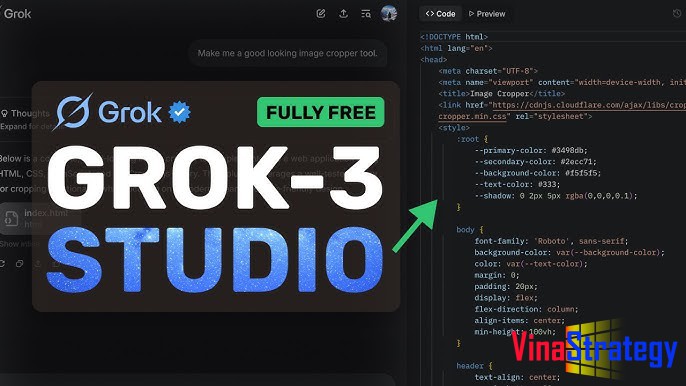Screen dimensions: 686x386
Task: Click the '<meta charset="UTF-8">' line
Action: coord(488,71)
